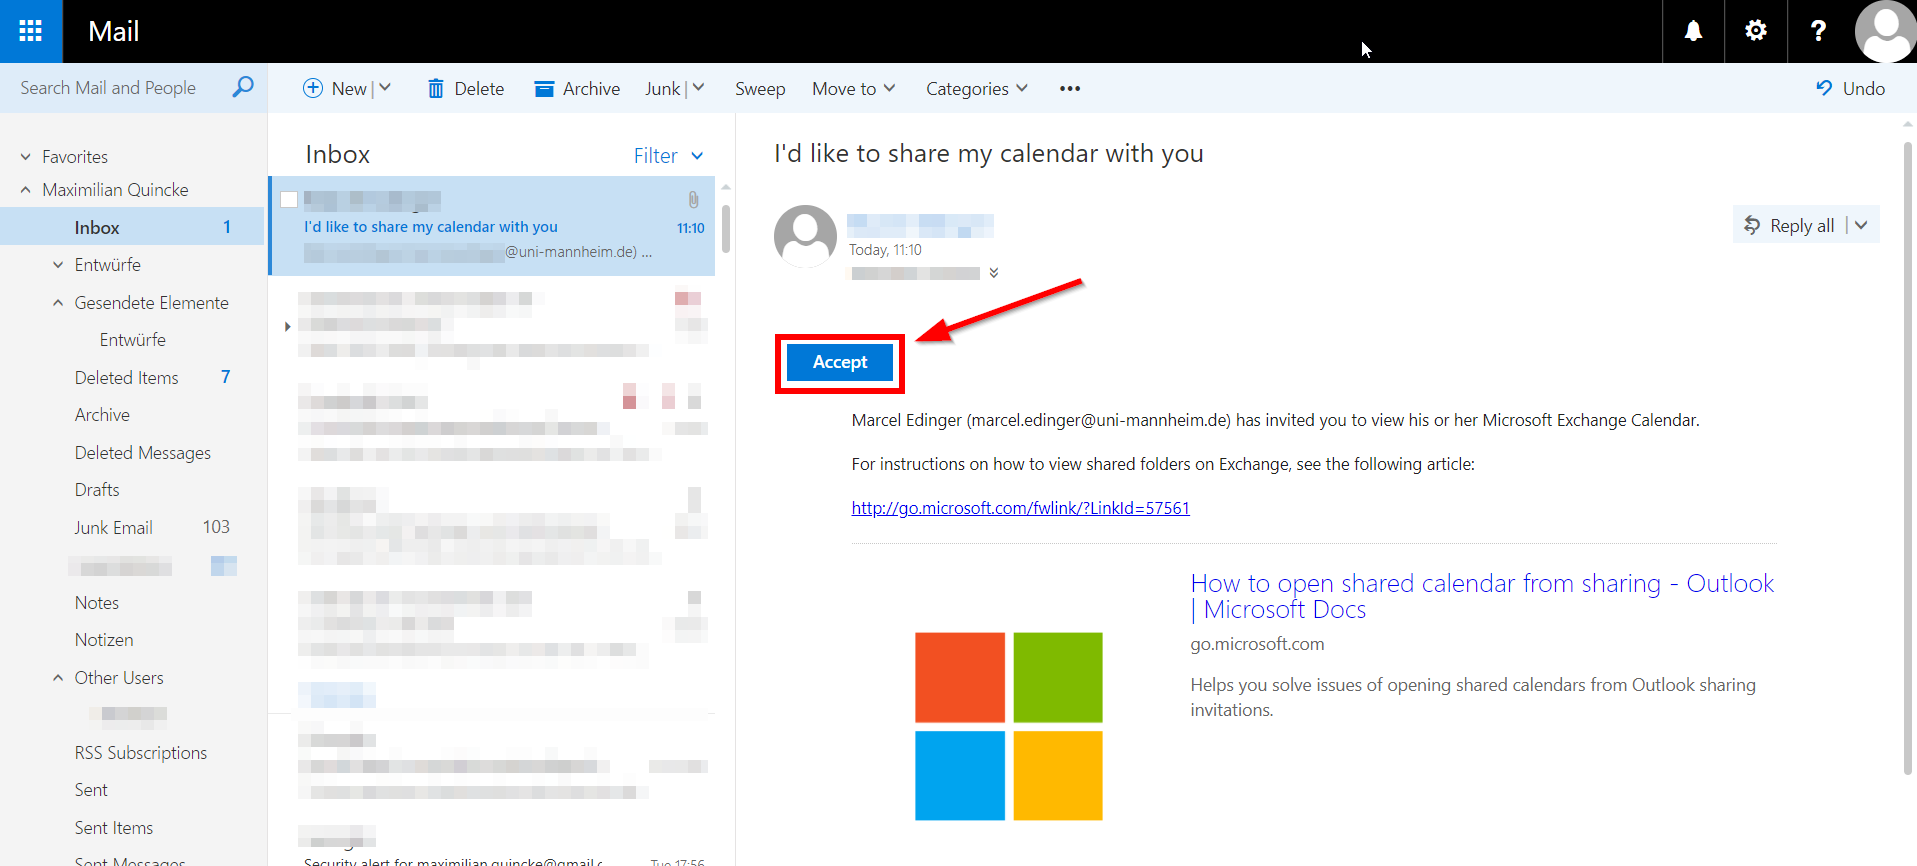1917x866 pixels.
Task: Click the Archive box icon
Action: coord(544,89)
